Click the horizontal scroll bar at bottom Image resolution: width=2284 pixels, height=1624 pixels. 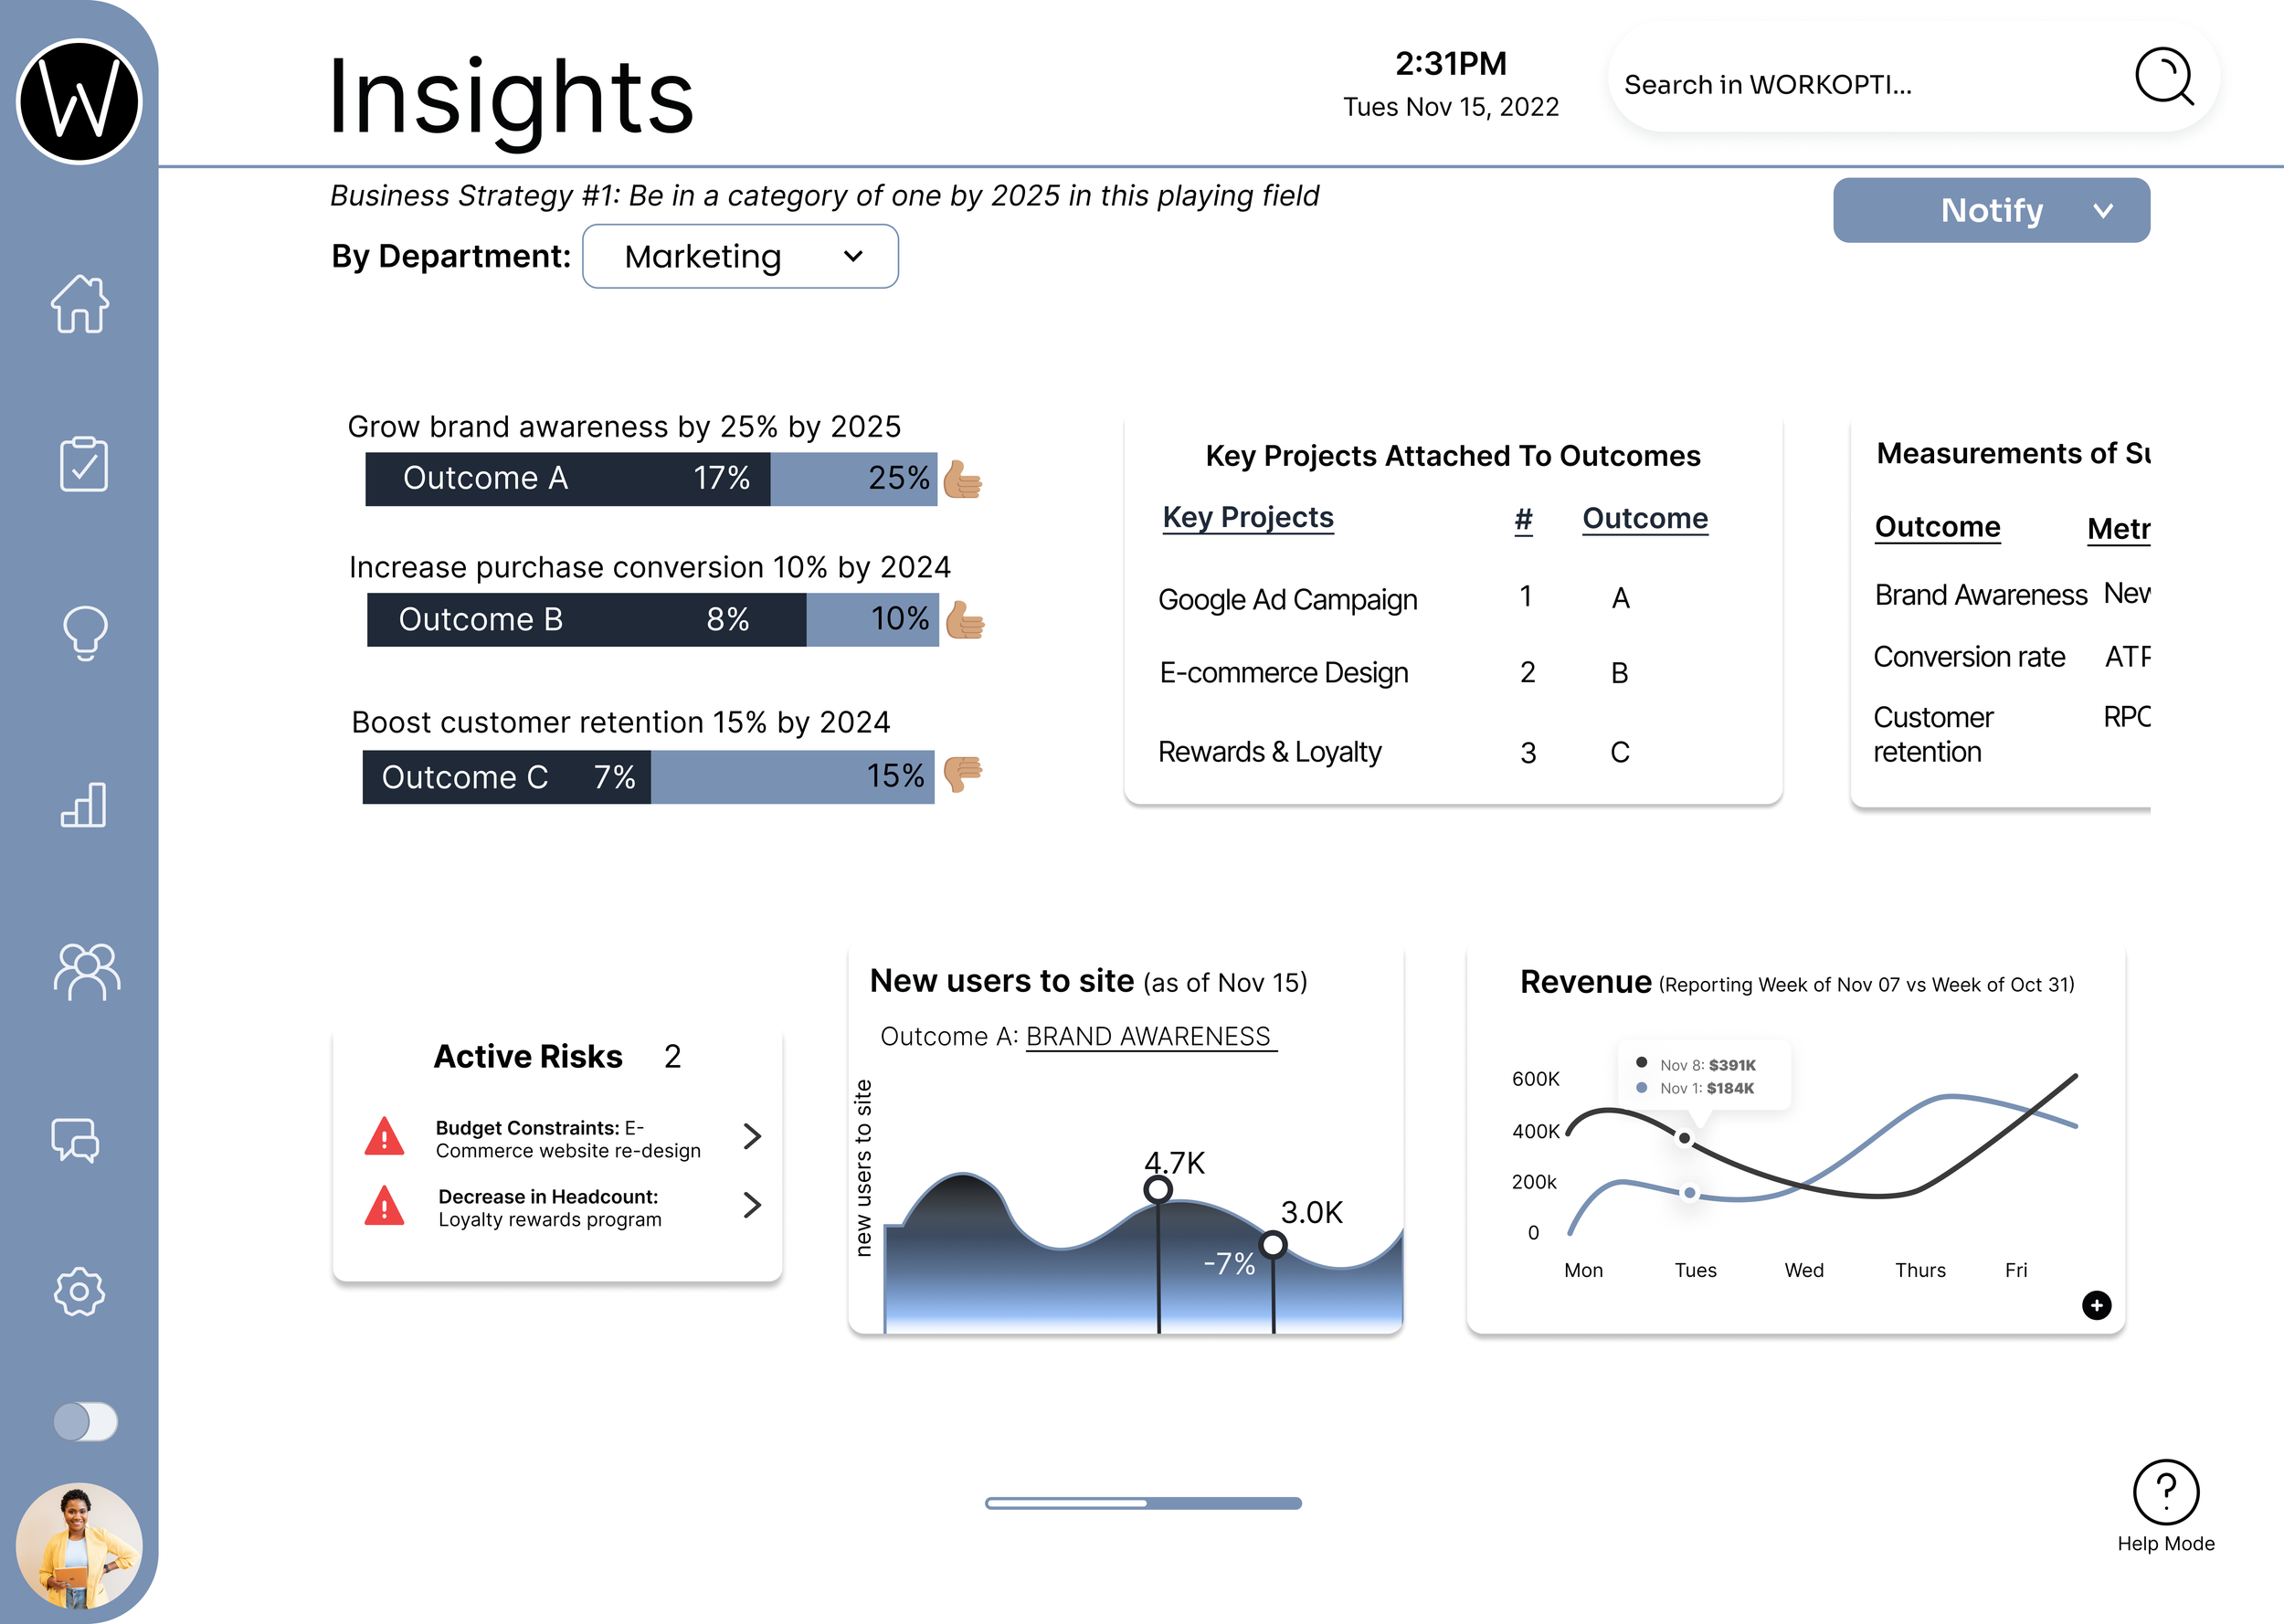[x=1142, y=1503]
